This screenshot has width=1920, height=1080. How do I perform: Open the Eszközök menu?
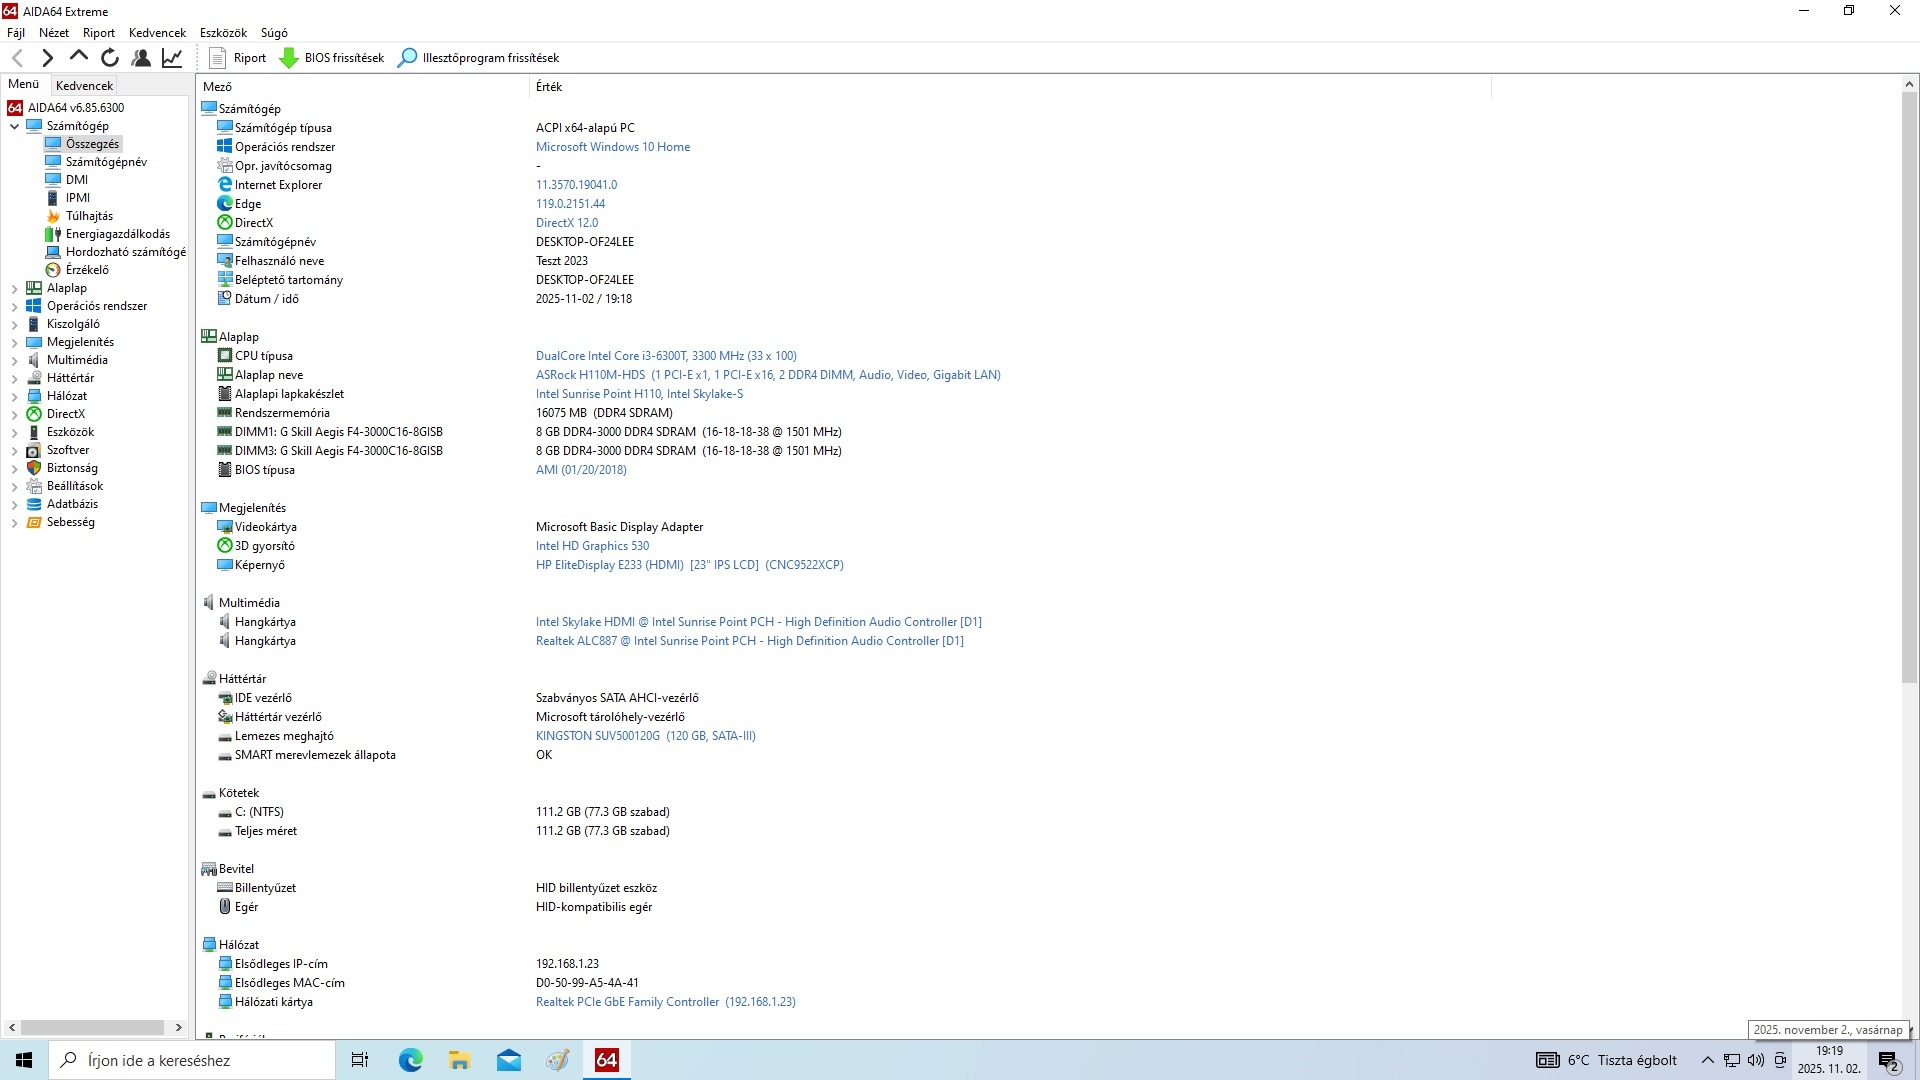click(x=223, y=33)
